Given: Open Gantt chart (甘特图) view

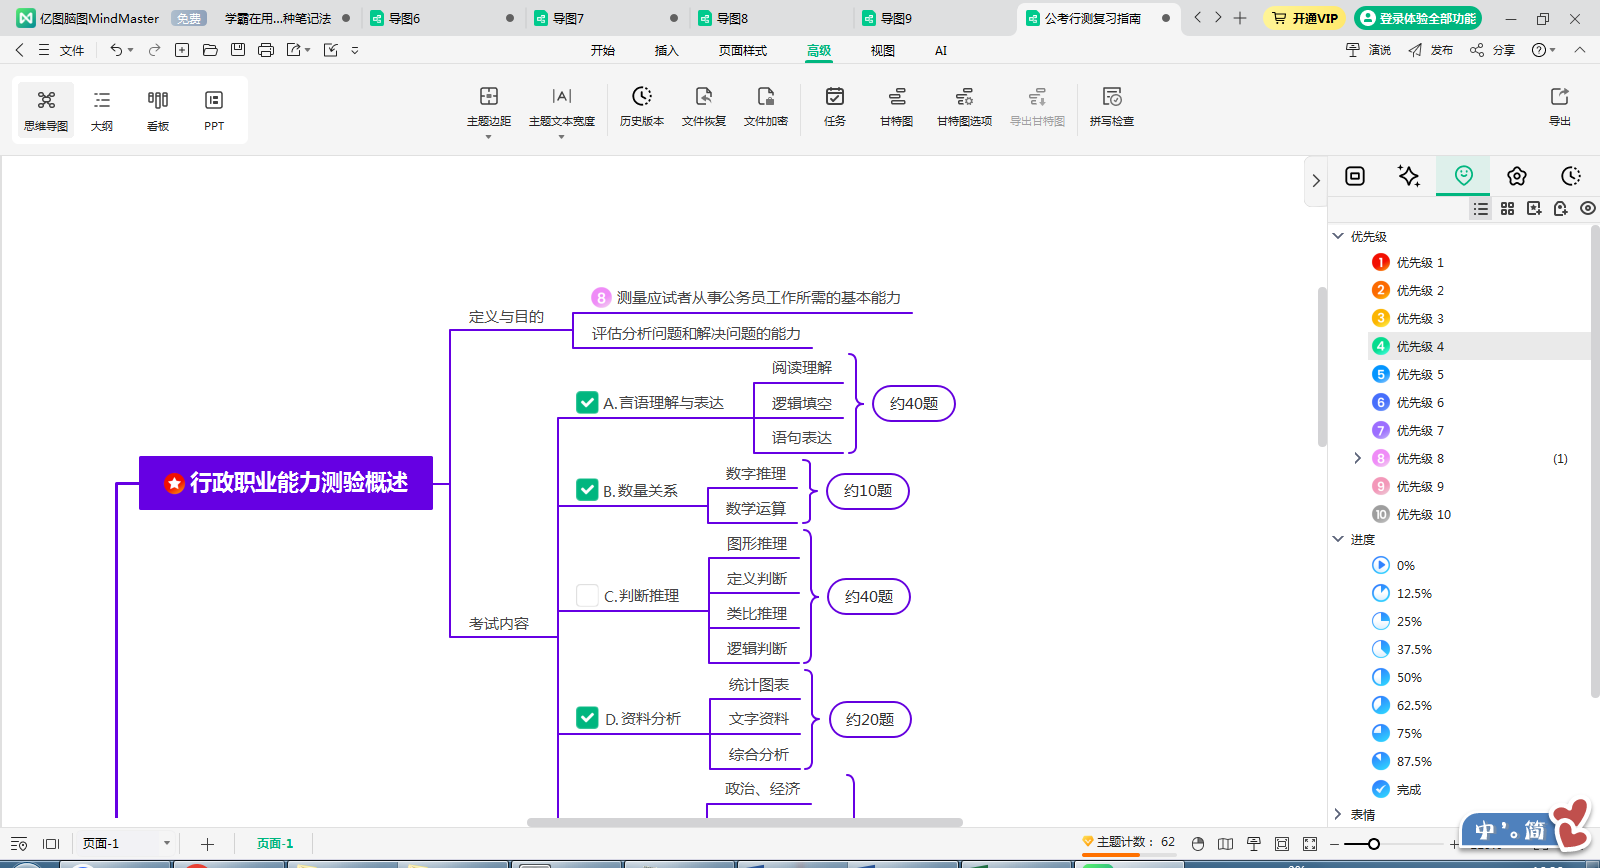Looking at the screenshot, I should coord(897,107).
